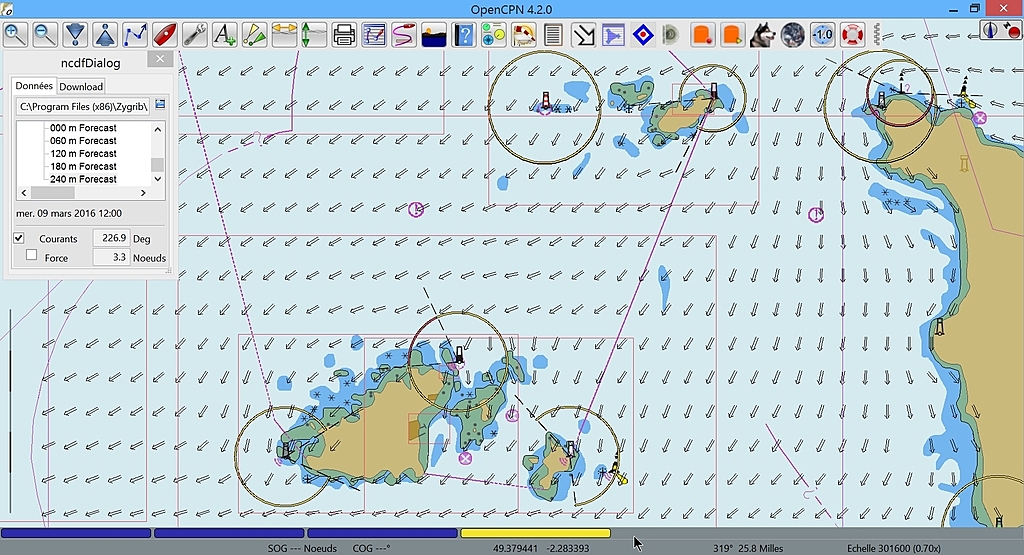Click the husky dog plugin icon

point(763,34)
